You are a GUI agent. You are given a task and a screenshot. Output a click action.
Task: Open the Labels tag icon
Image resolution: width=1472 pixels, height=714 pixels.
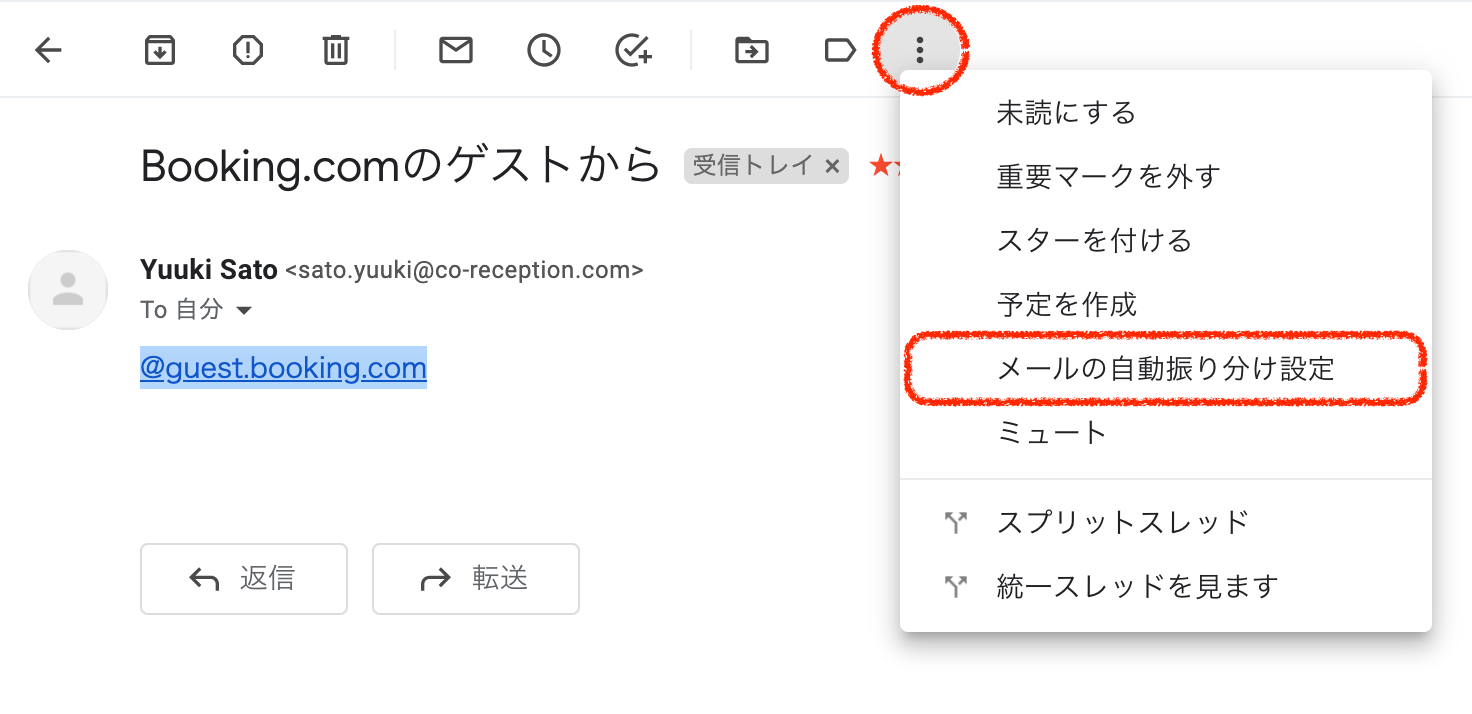click(x=840, y=50)
